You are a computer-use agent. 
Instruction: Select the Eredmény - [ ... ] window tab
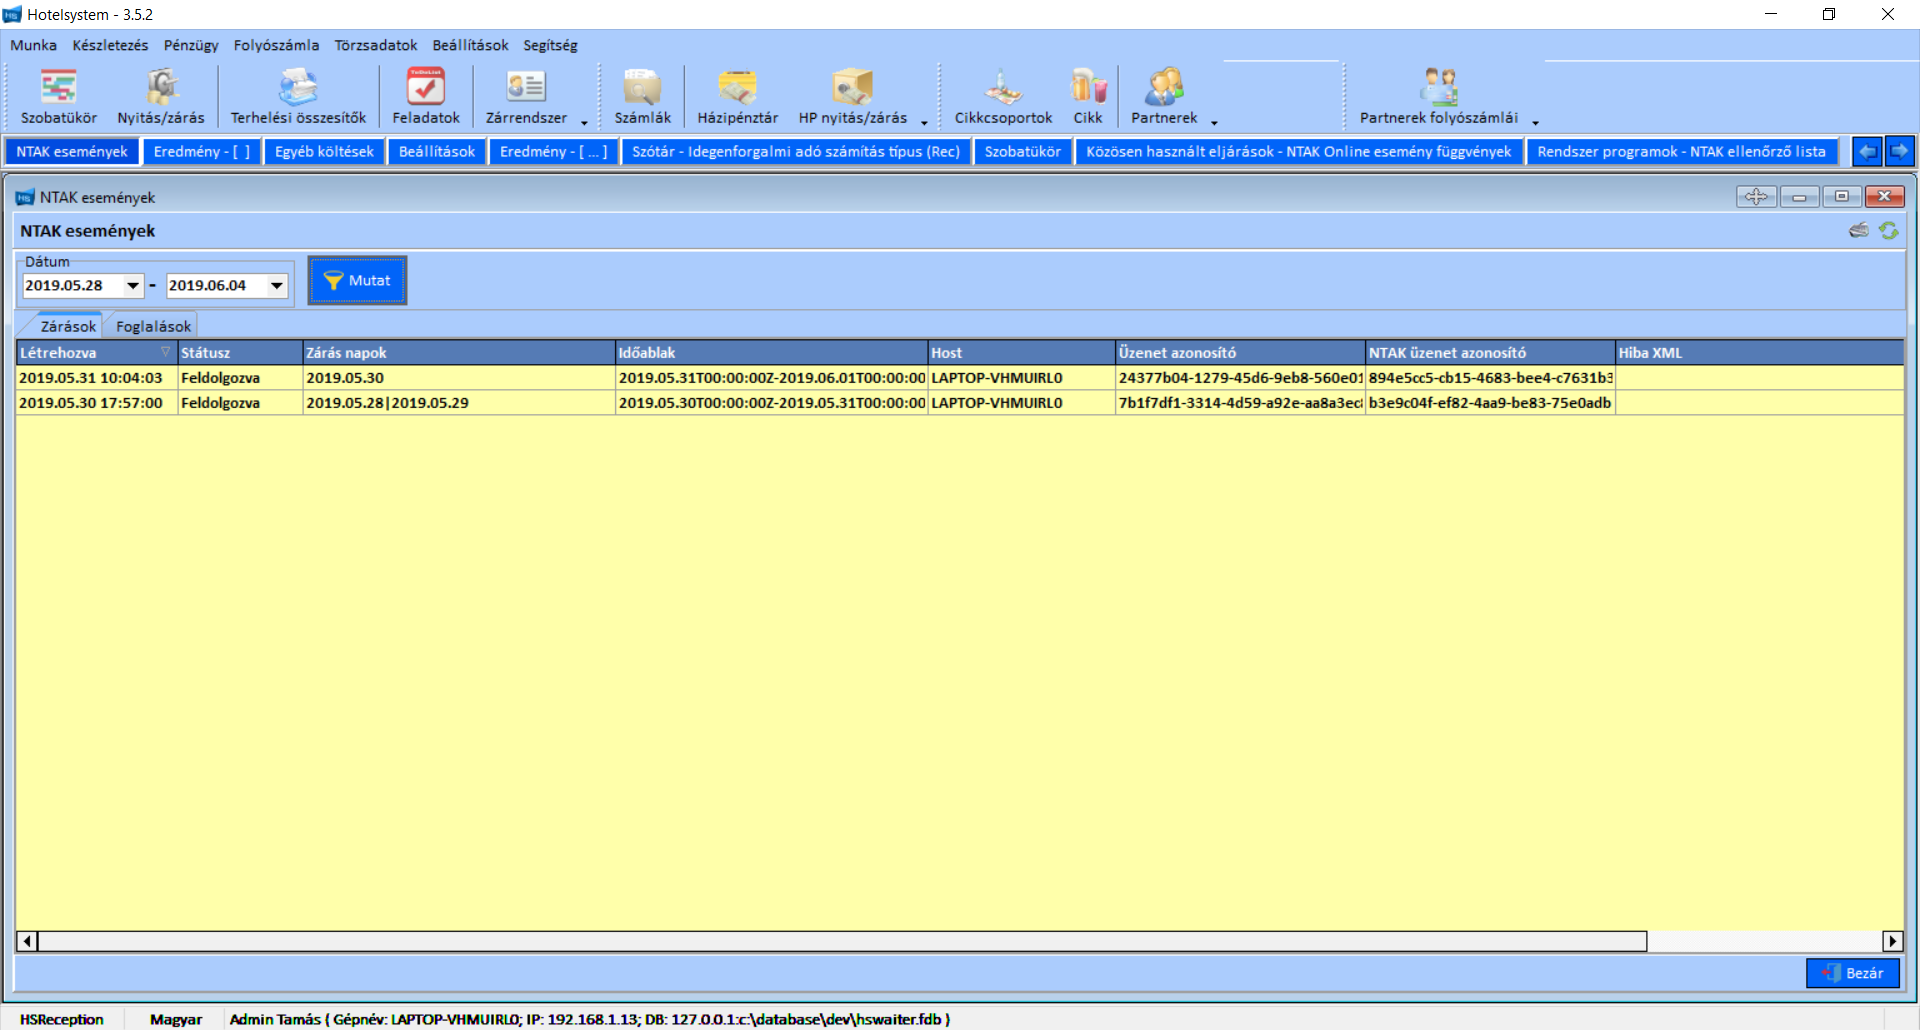pos(554,152)
